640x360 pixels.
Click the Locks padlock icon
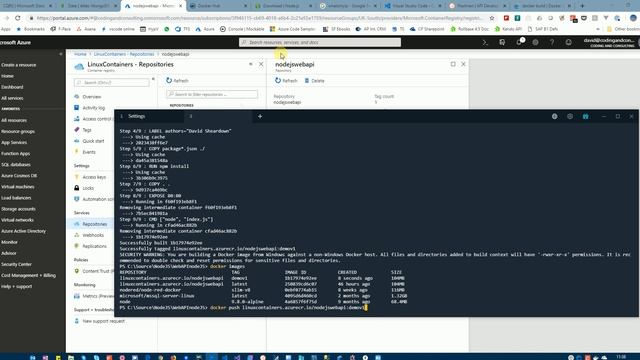[77, 188]
